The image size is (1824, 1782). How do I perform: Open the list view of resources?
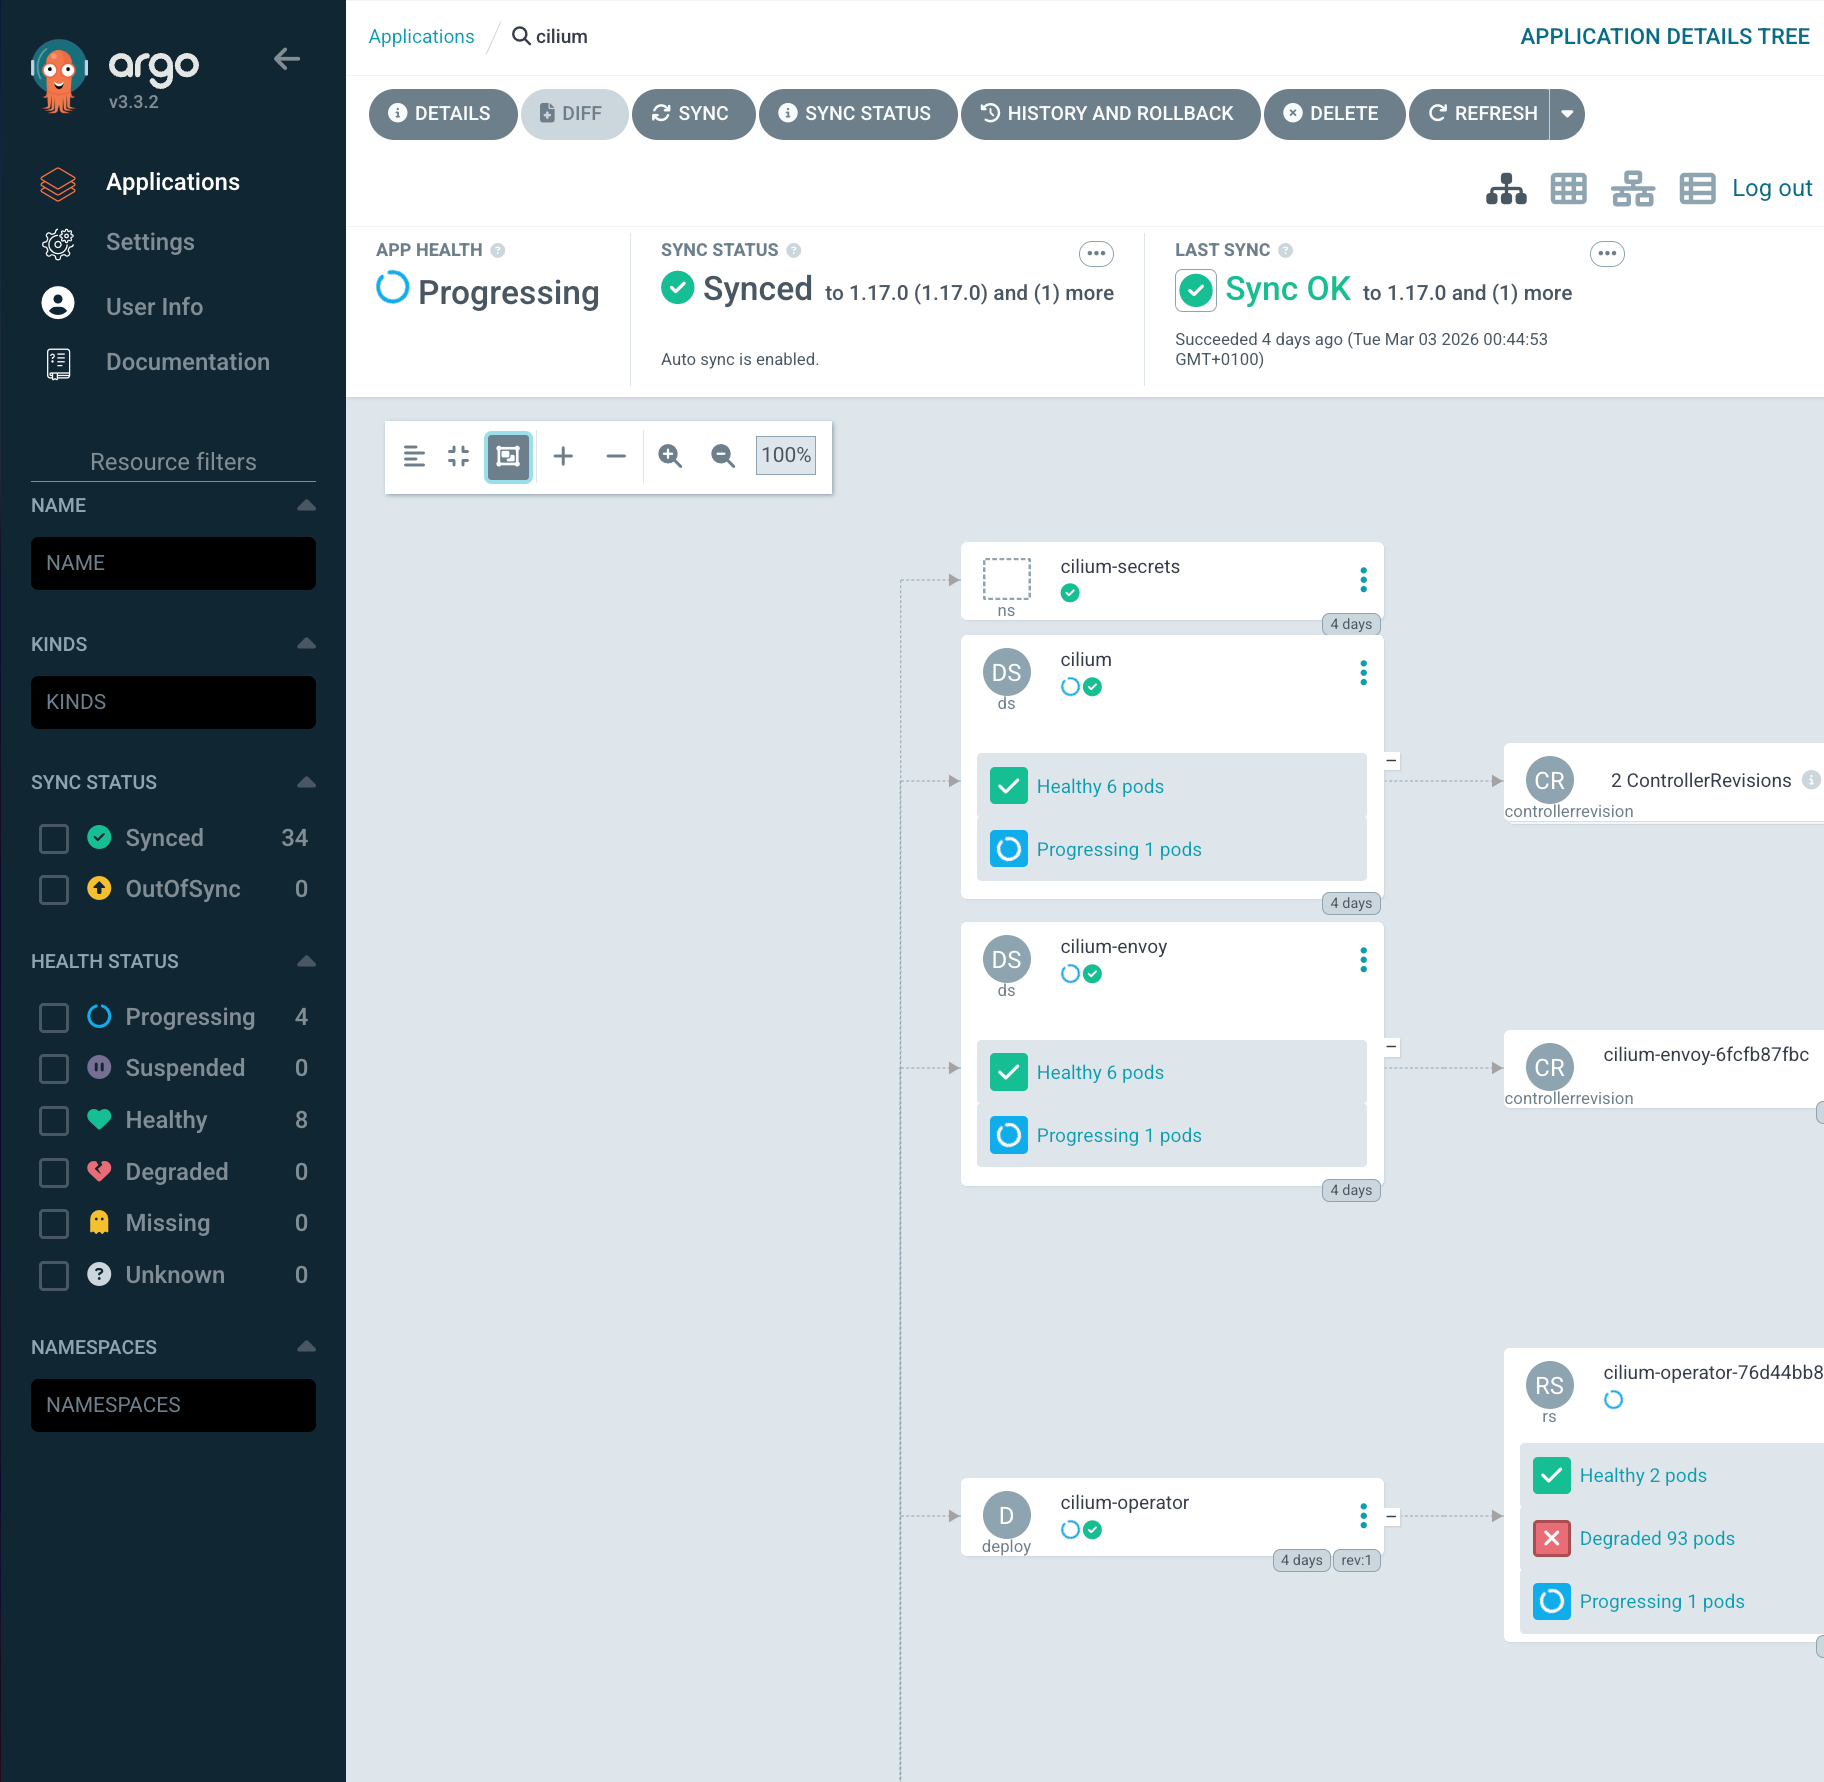[1698, 188]
